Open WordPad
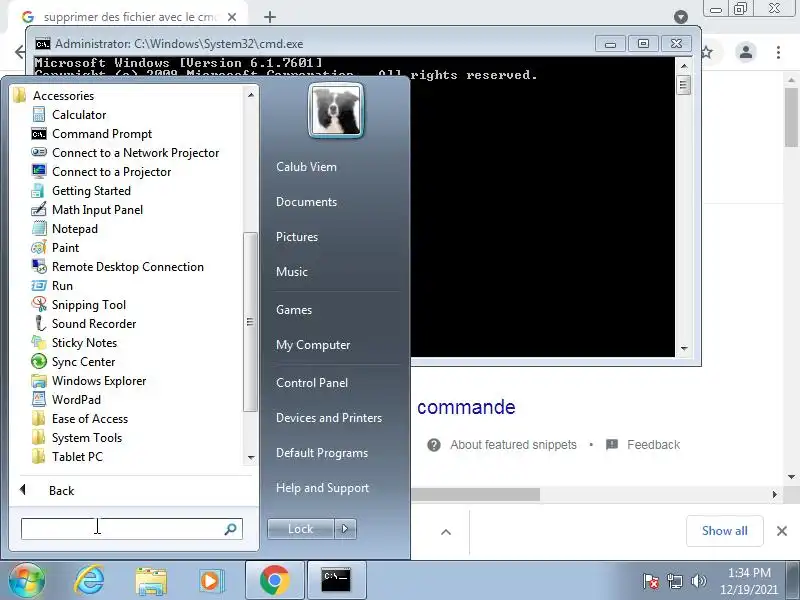Viewport: 800px width, 600px height. 66,399
